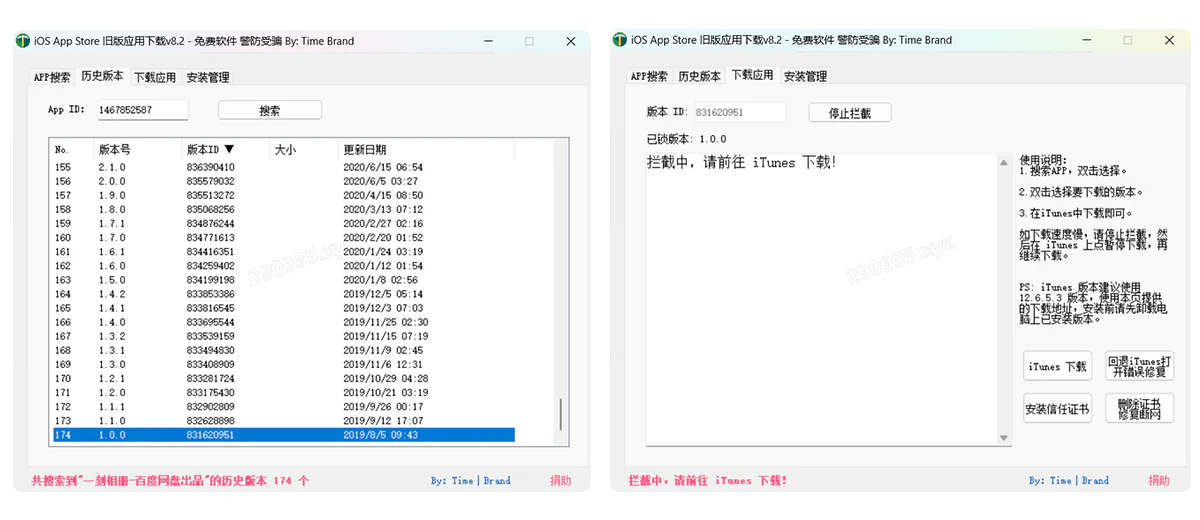1200x520 pixels.
Task: Select row 168 version 1.3.1
Action: (284, 351)
